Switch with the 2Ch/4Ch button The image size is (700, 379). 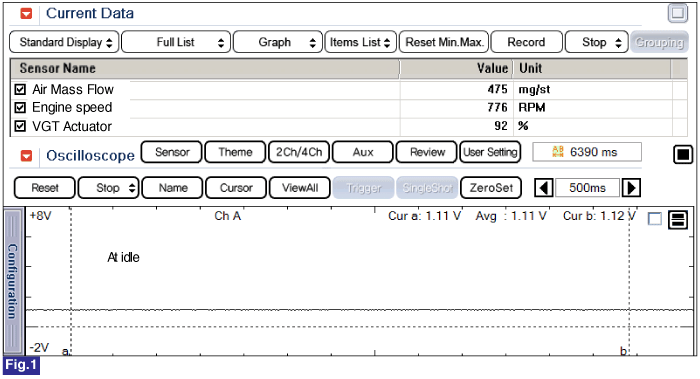299,152
